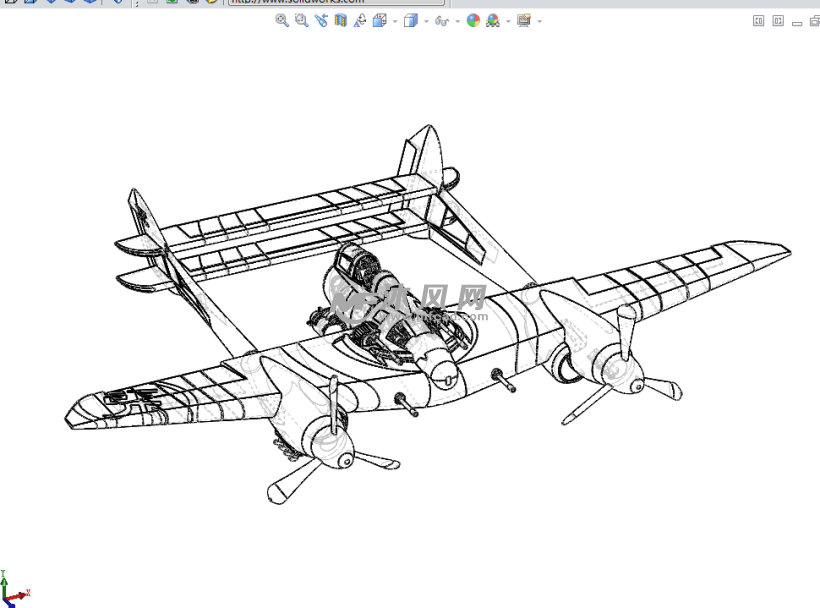820x608 pixels.
Task: Click the solidworks.com address field
Action: pyautogui.click(x=336, y=2)
